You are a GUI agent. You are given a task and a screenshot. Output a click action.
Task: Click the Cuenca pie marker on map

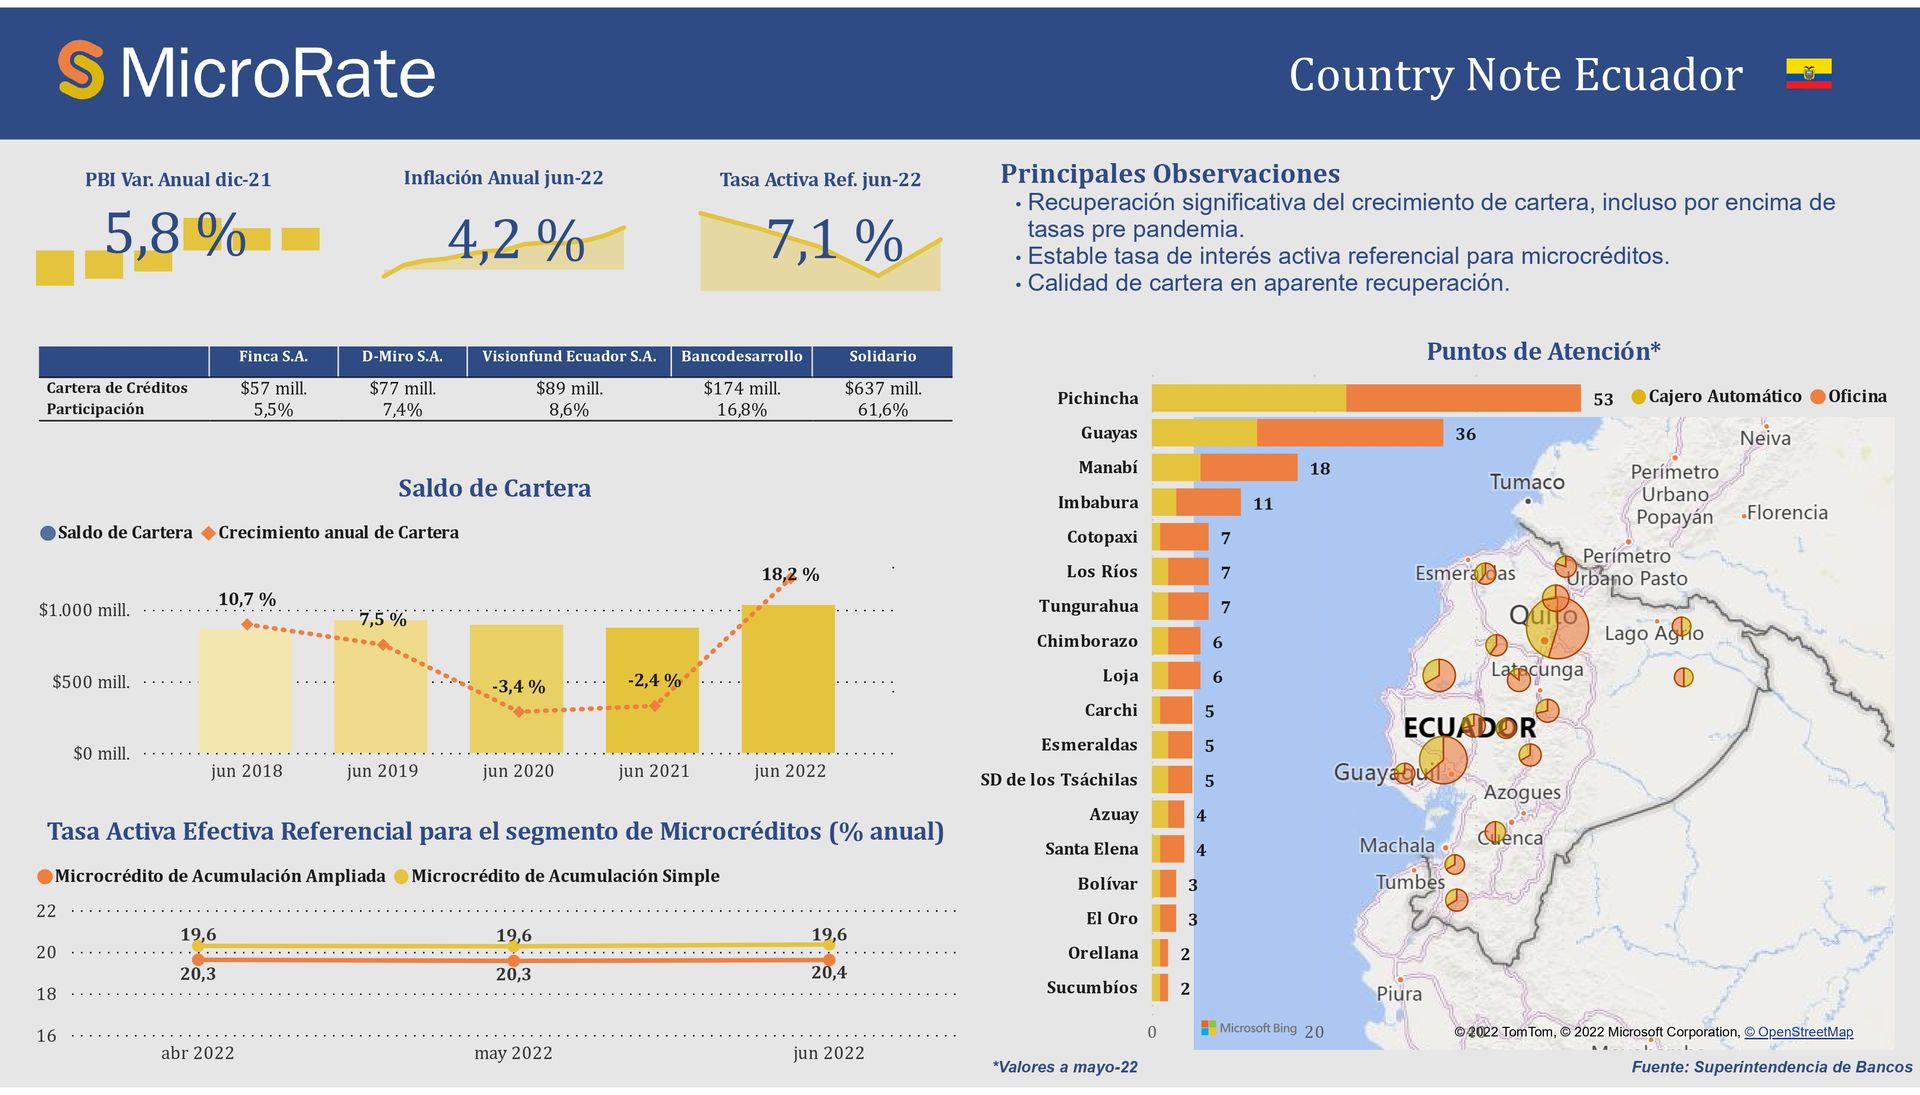[x=1495, y=832]
